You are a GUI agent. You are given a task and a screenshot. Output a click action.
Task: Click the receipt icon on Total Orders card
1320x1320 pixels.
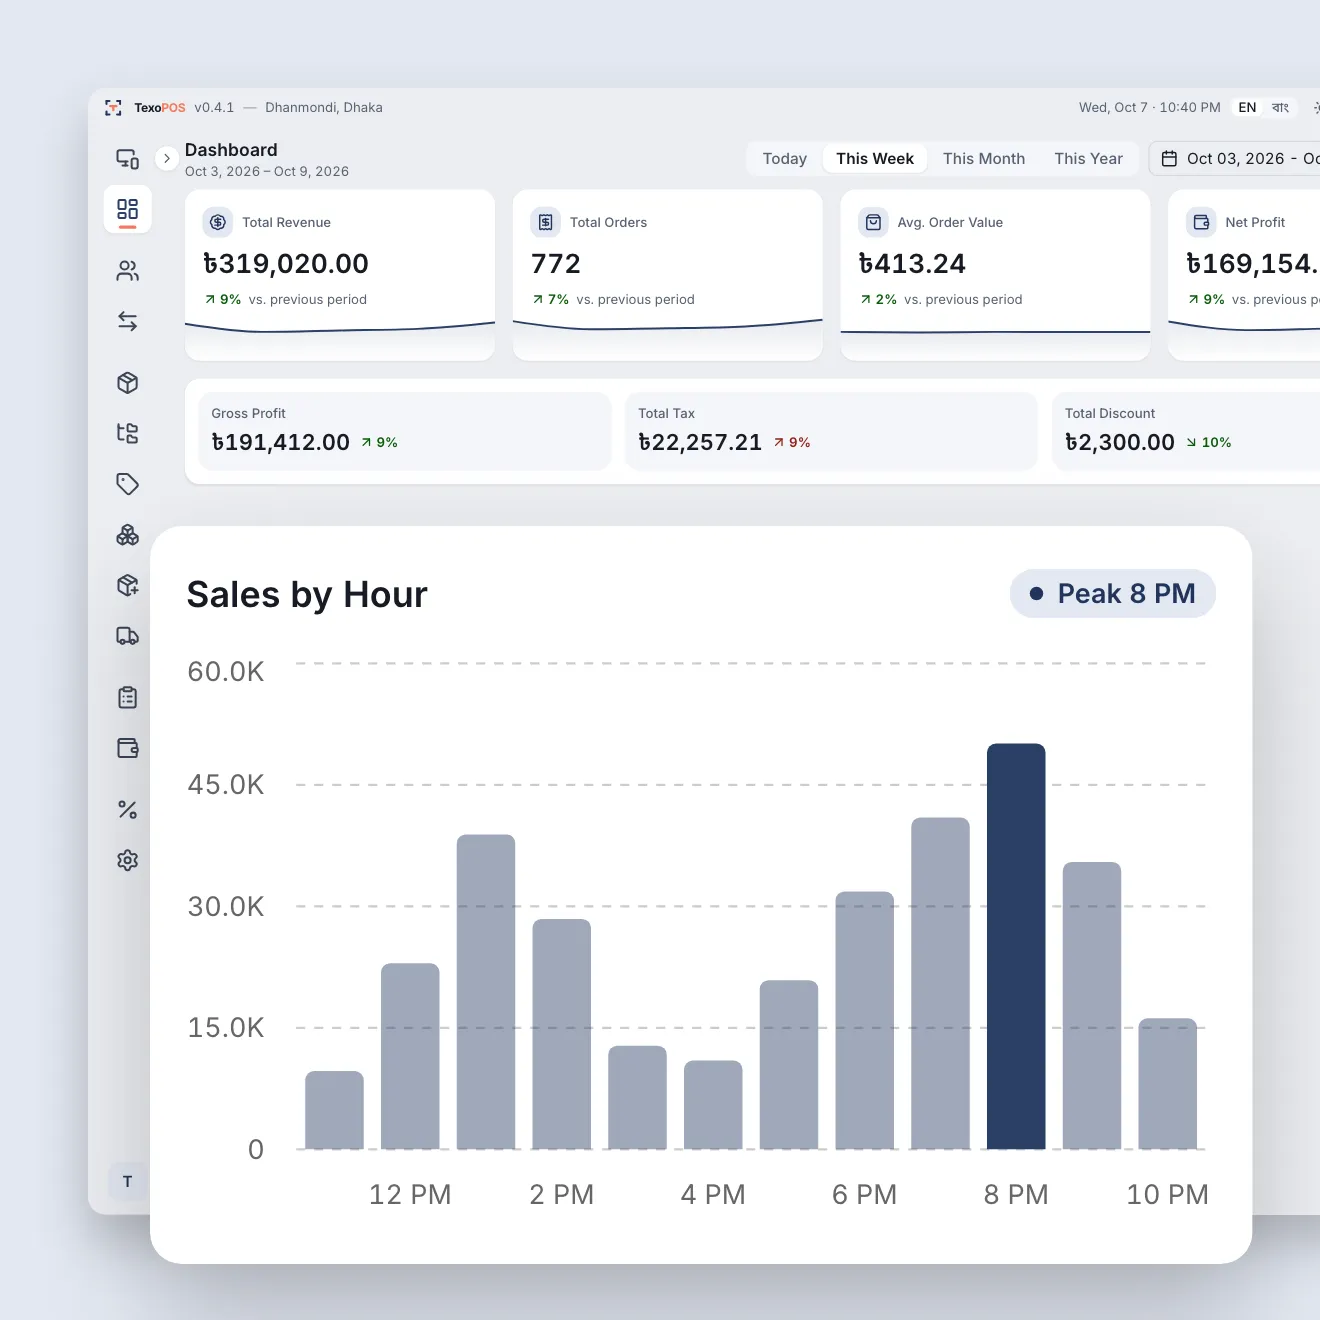pyautogui.click(x=546, y=222)
